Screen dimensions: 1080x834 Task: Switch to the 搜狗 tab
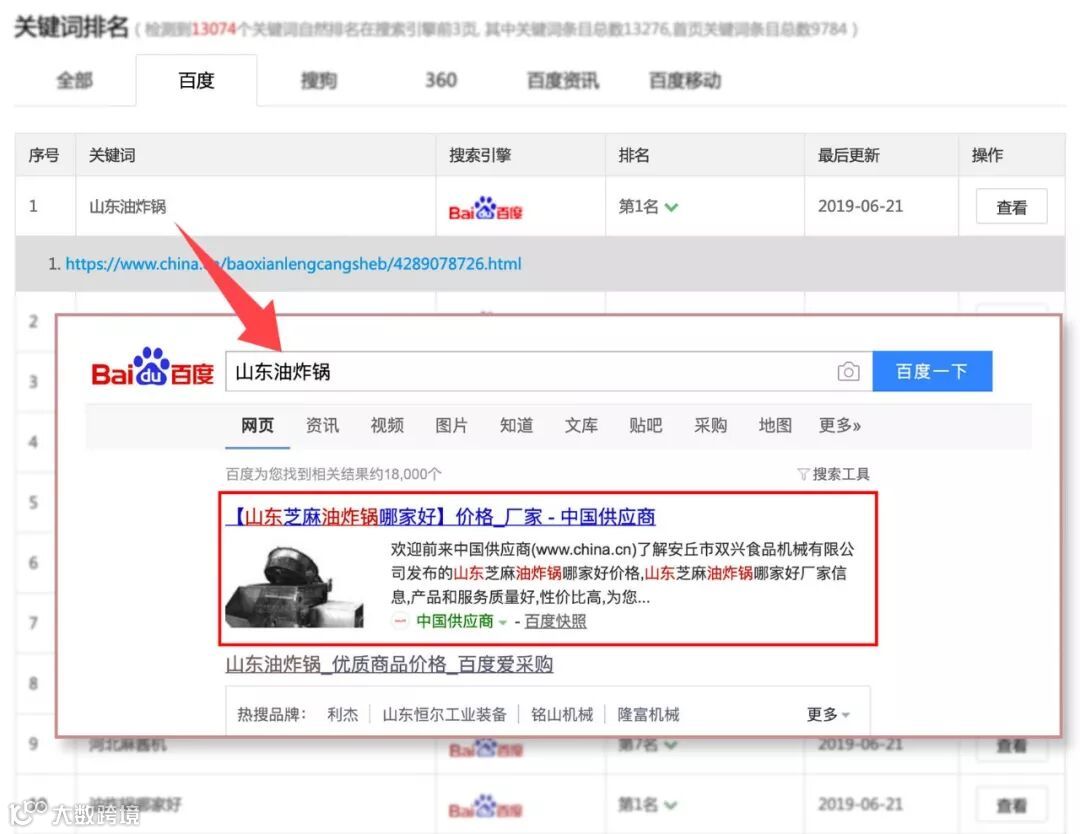pyautogui.click(x=319, y=81)
